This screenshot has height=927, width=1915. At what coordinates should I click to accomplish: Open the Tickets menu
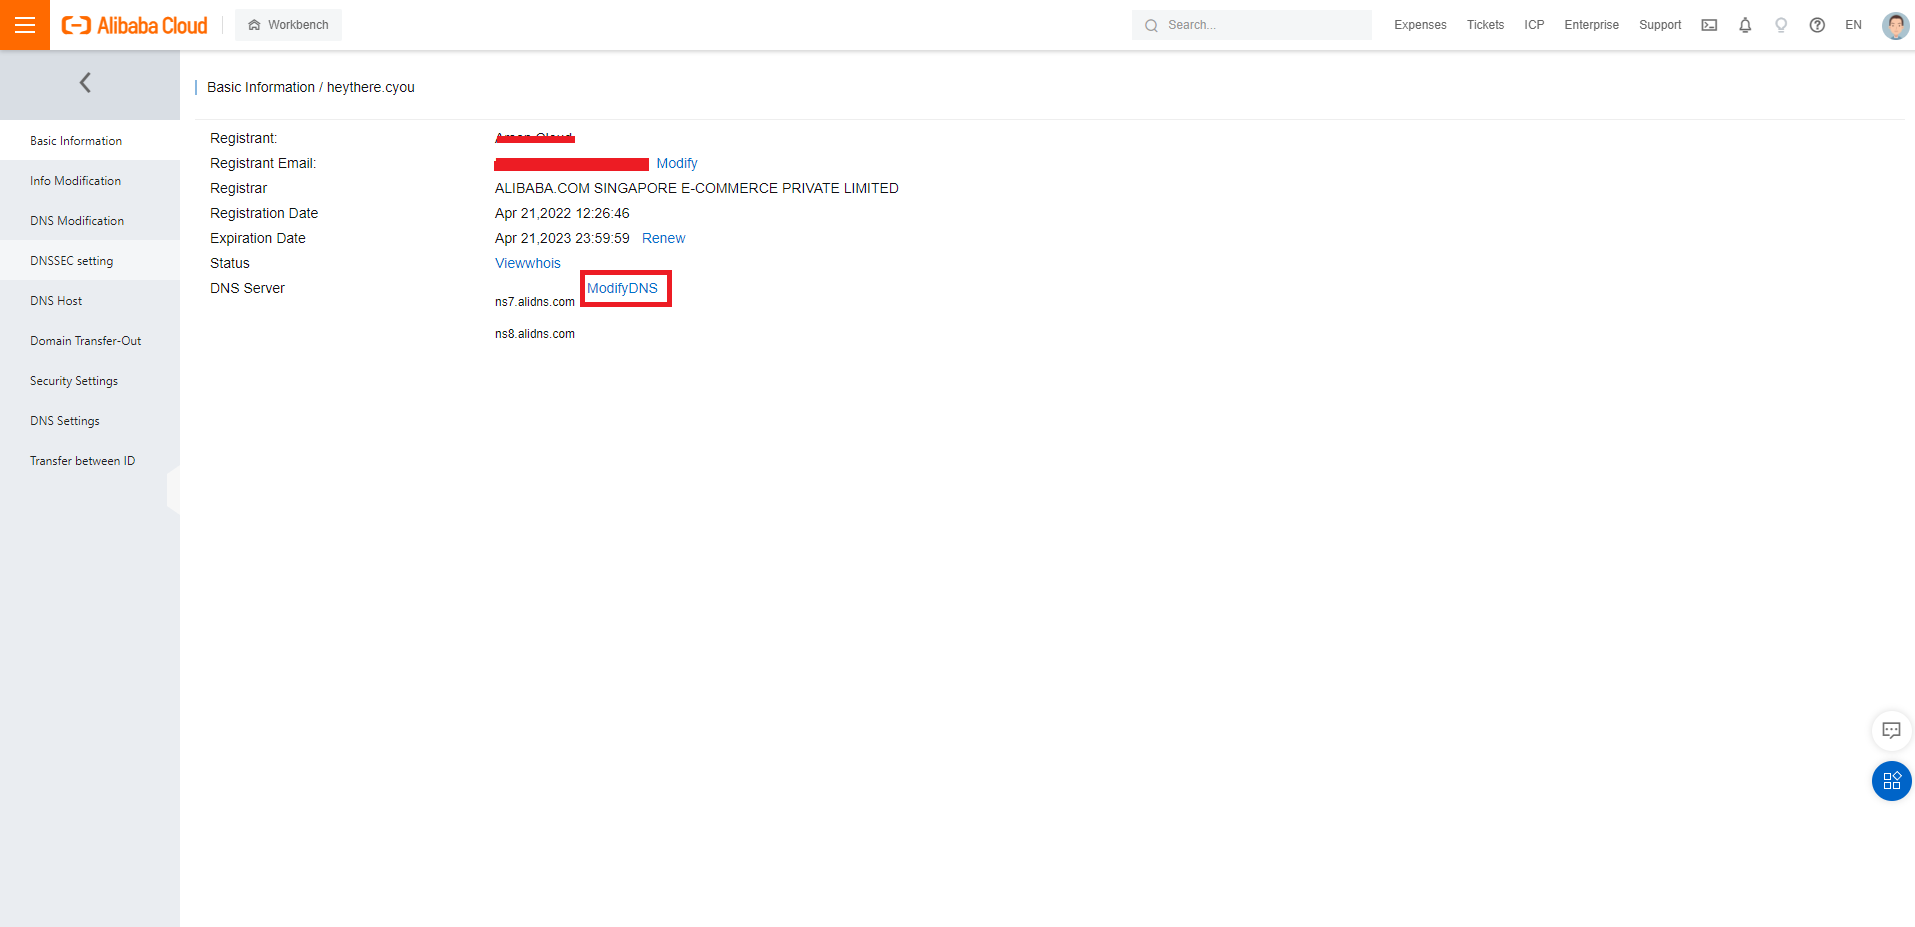pos(1485,25)
